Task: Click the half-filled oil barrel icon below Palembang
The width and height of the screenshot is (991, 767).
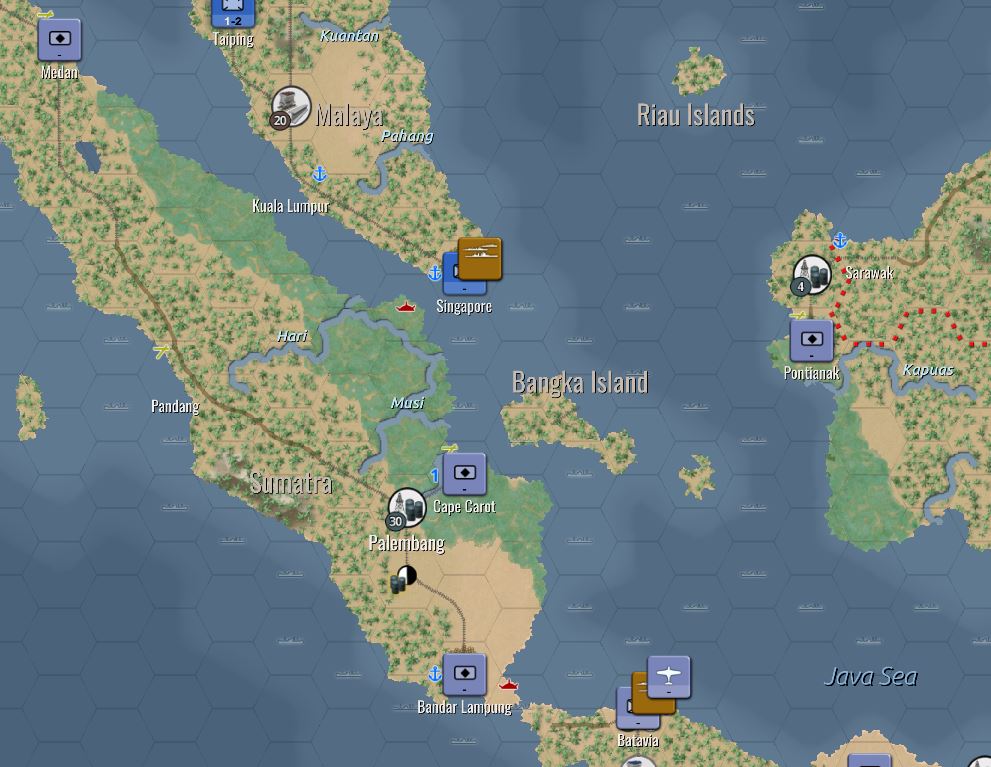Action: click(x=403, y=579)
